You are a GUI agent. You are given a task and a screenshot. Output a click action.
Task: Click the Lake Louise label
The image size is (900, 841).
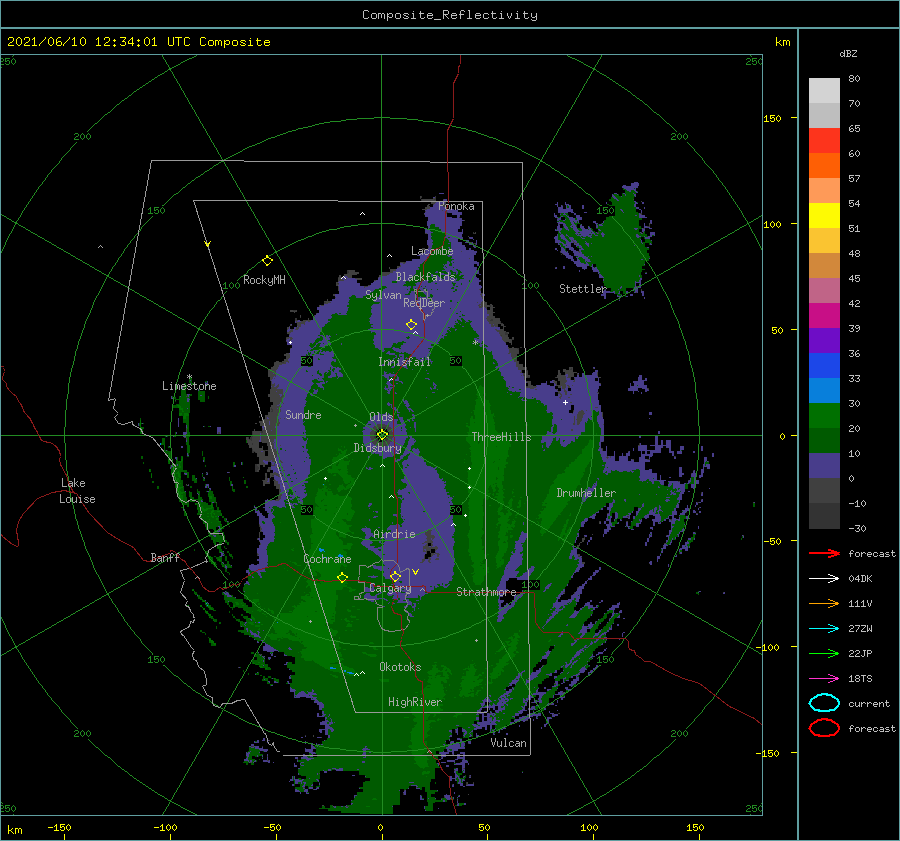[x=77, y=491]
